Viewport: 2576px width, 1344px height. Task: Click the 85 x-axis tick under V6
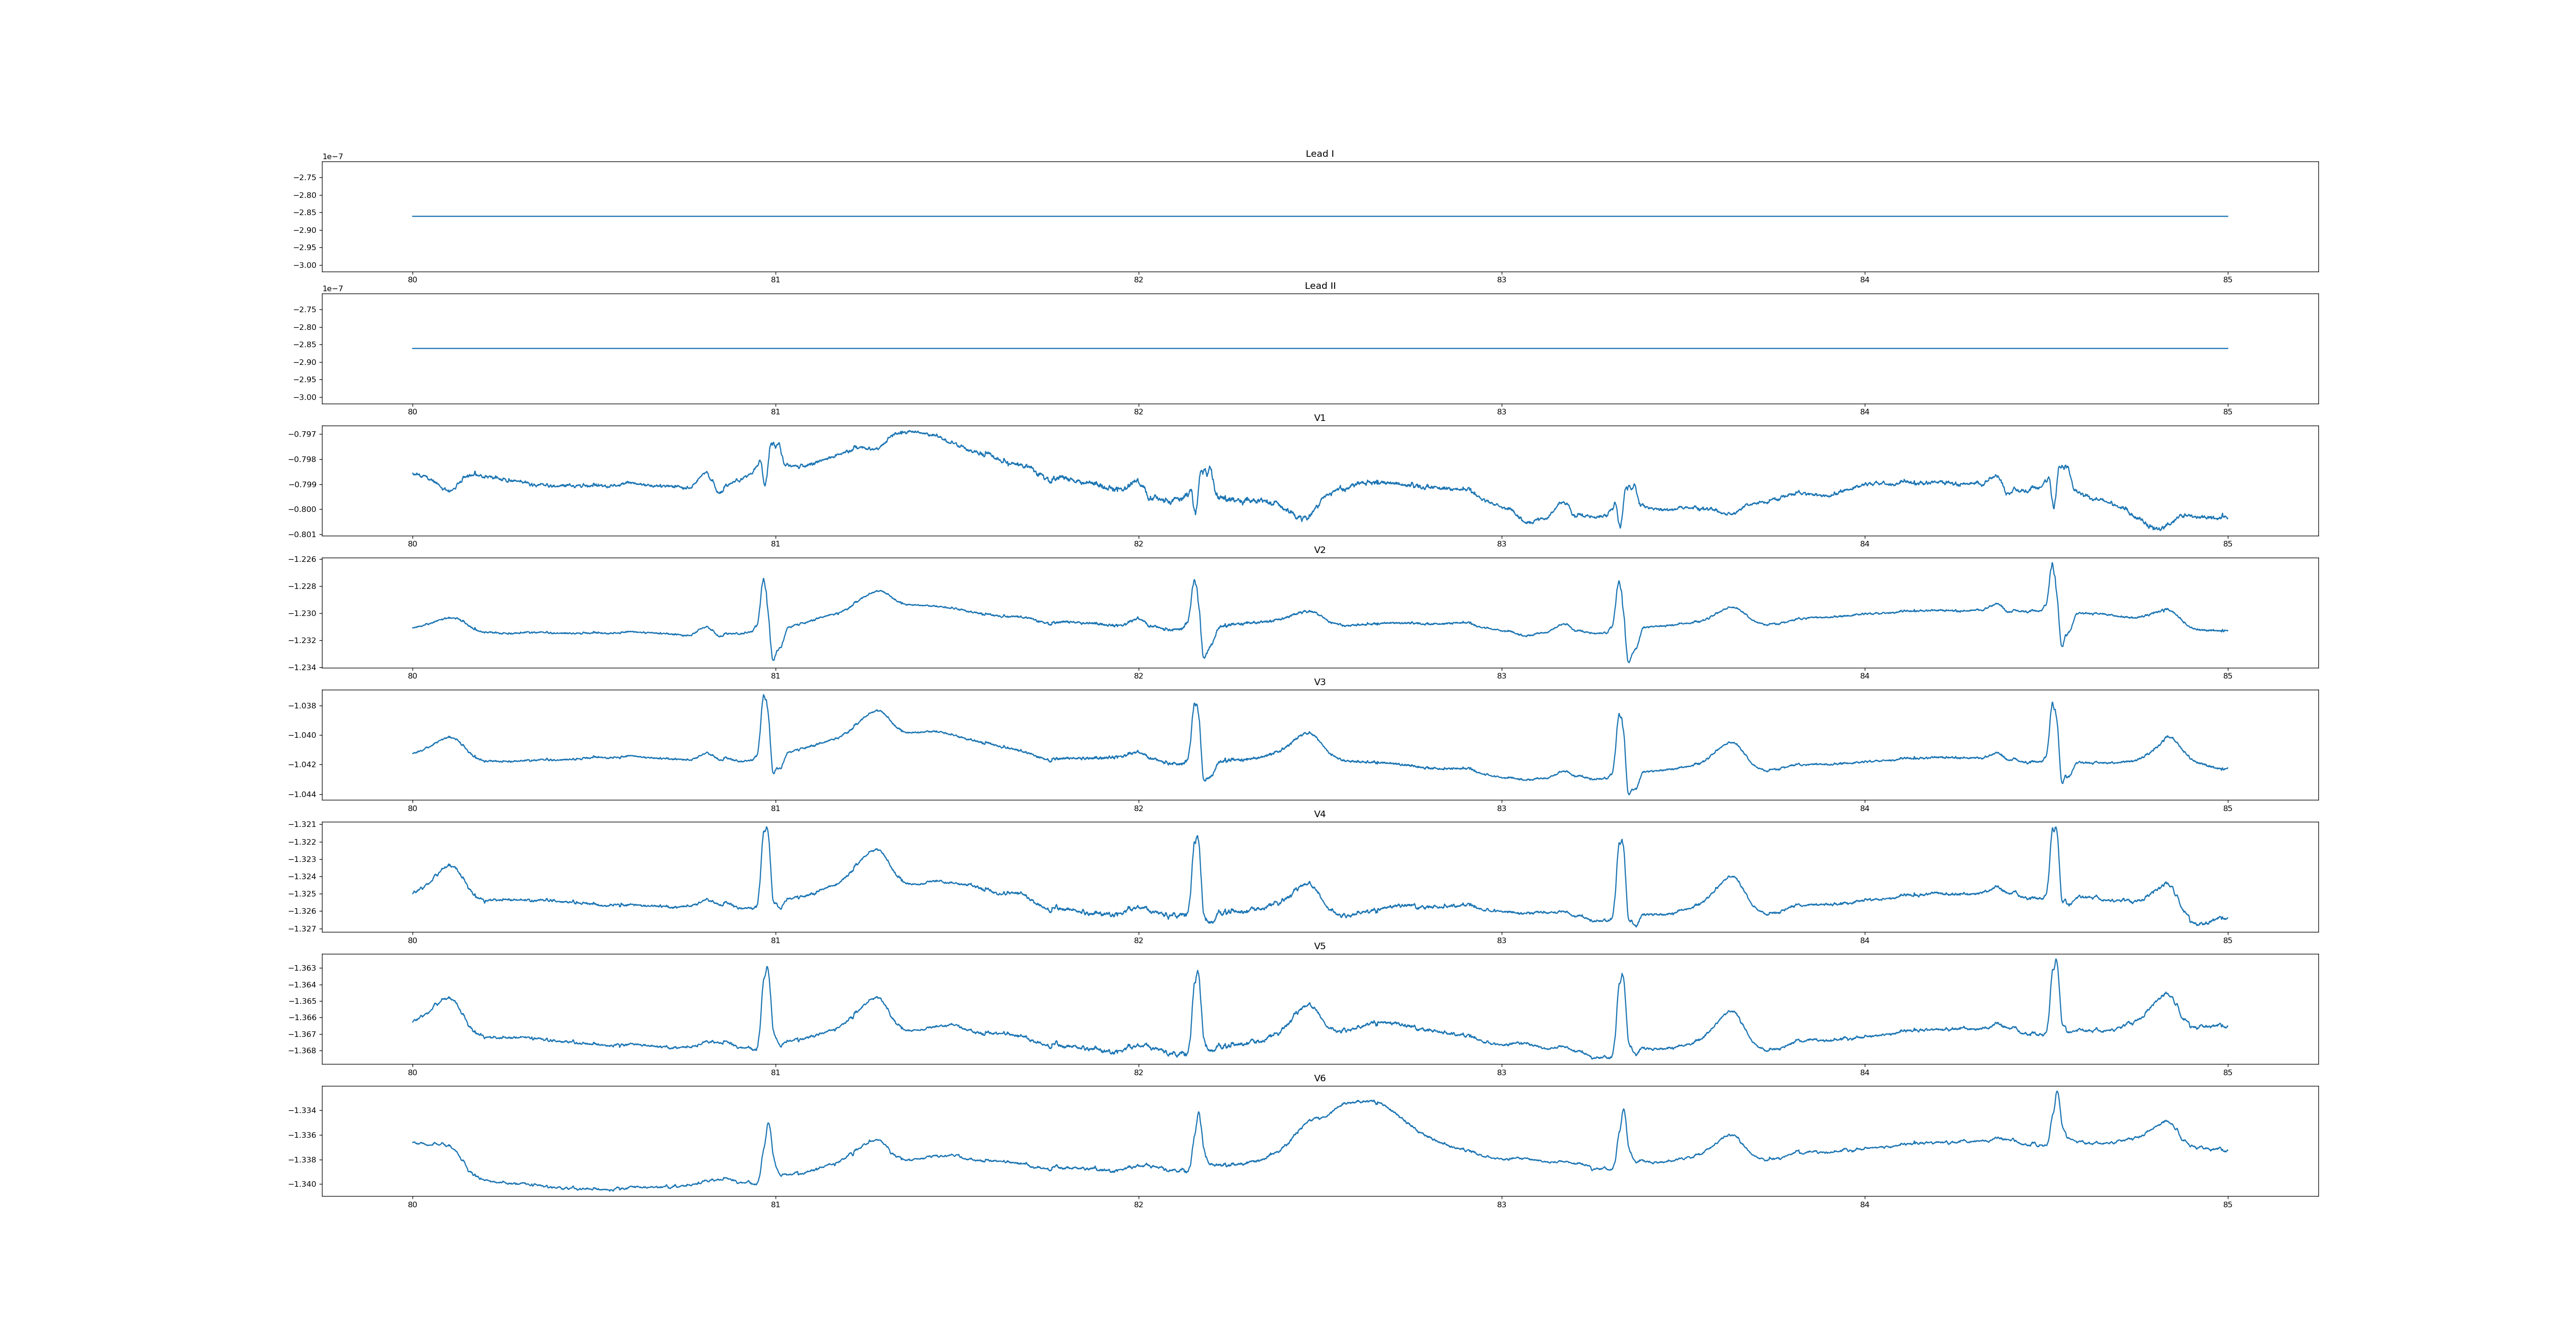(2227, 1205)
